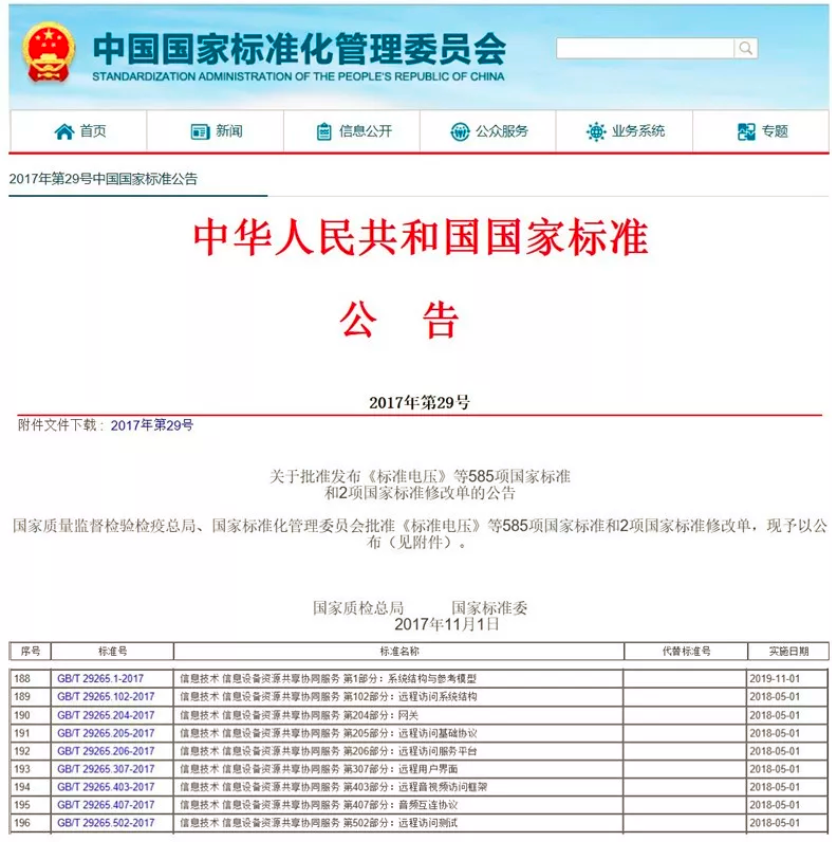Click the bold heading 2017年第29号

pyautogui.click(x=419, y=402)
